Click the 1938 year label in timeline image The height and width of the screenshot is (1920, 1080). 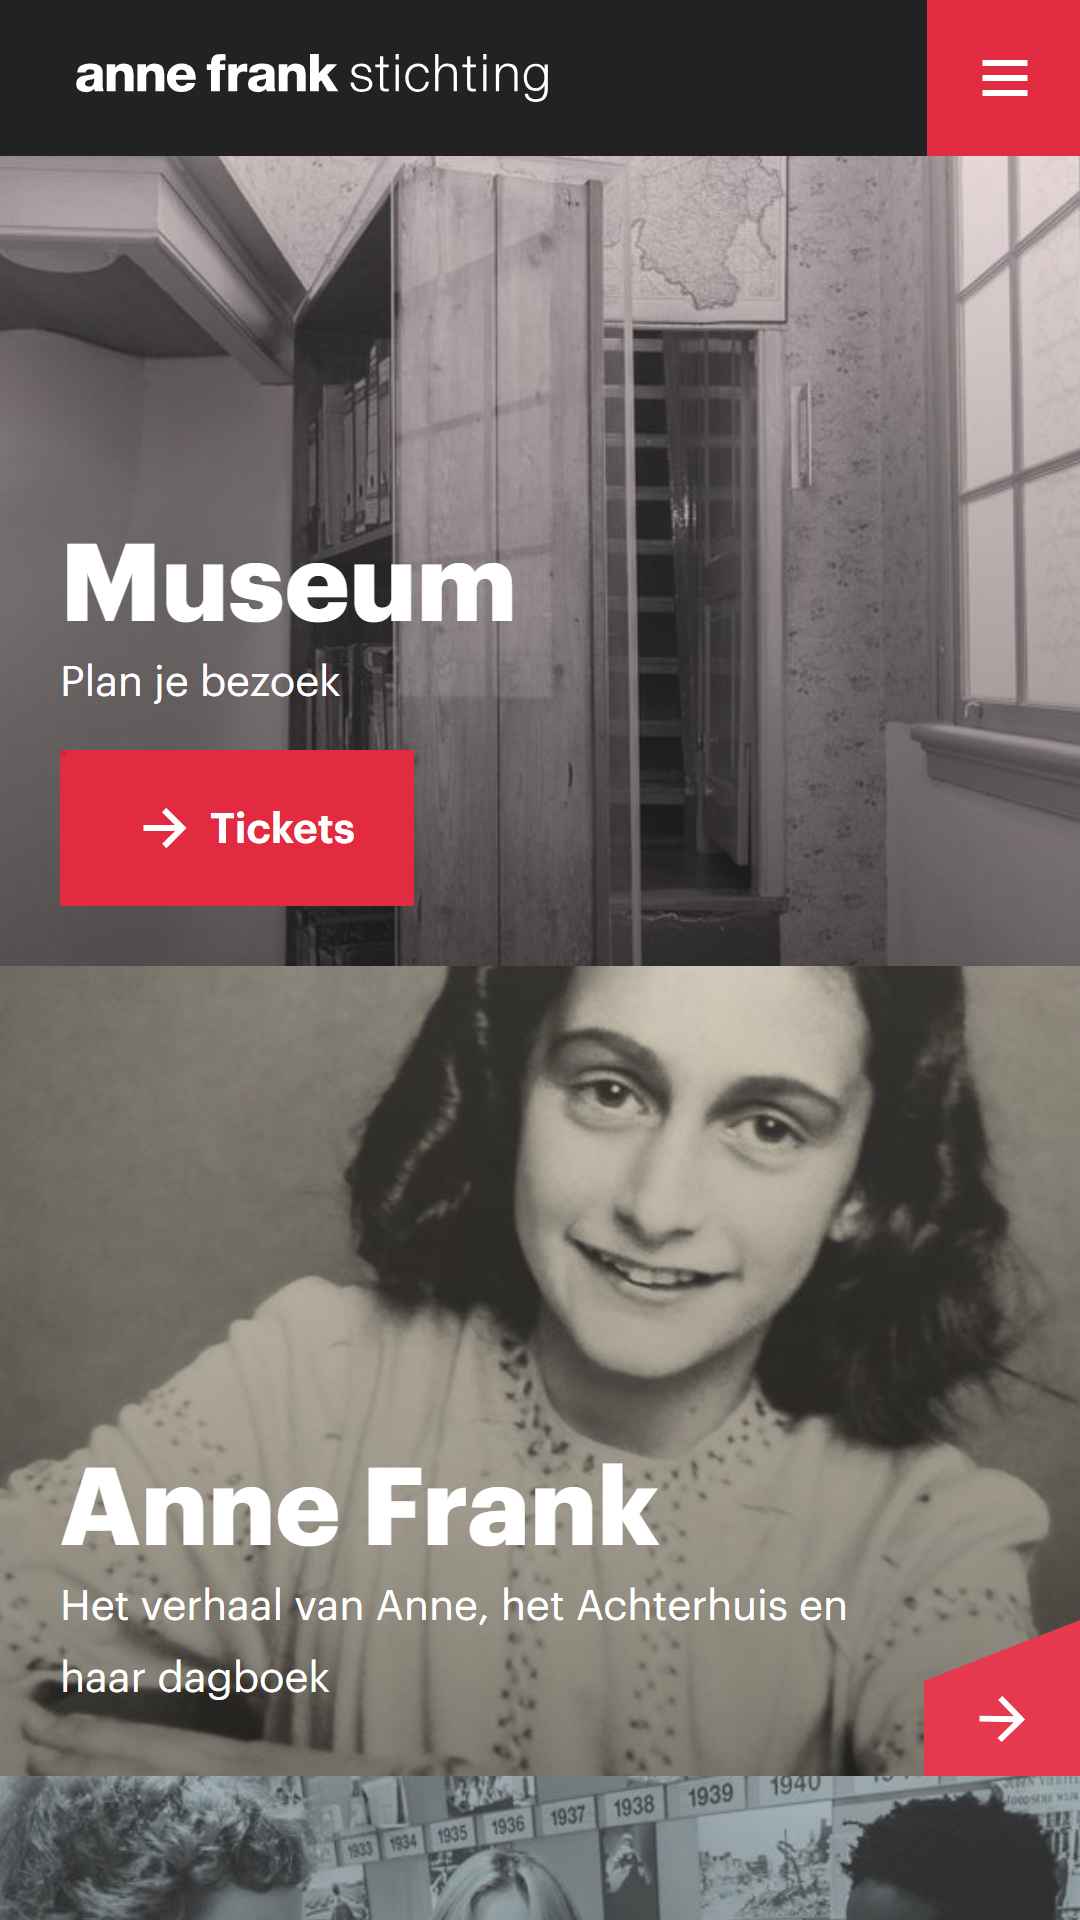pyautogui.click(x=634, y=1806)
